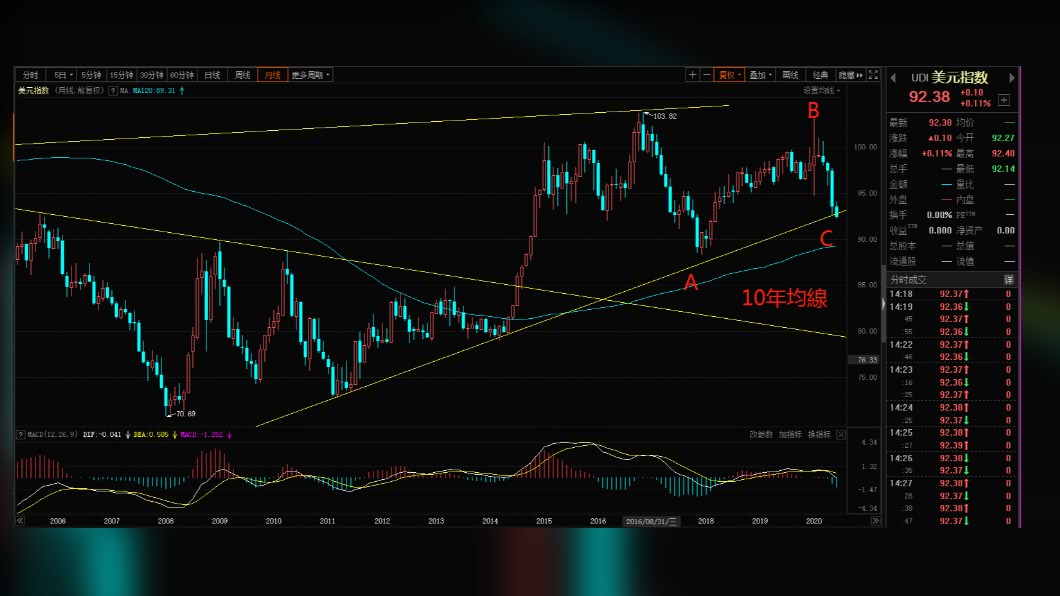Select the 月线 monthly chart tab
The width and height of the screenshot is (1060, 596).
(273, 75)
